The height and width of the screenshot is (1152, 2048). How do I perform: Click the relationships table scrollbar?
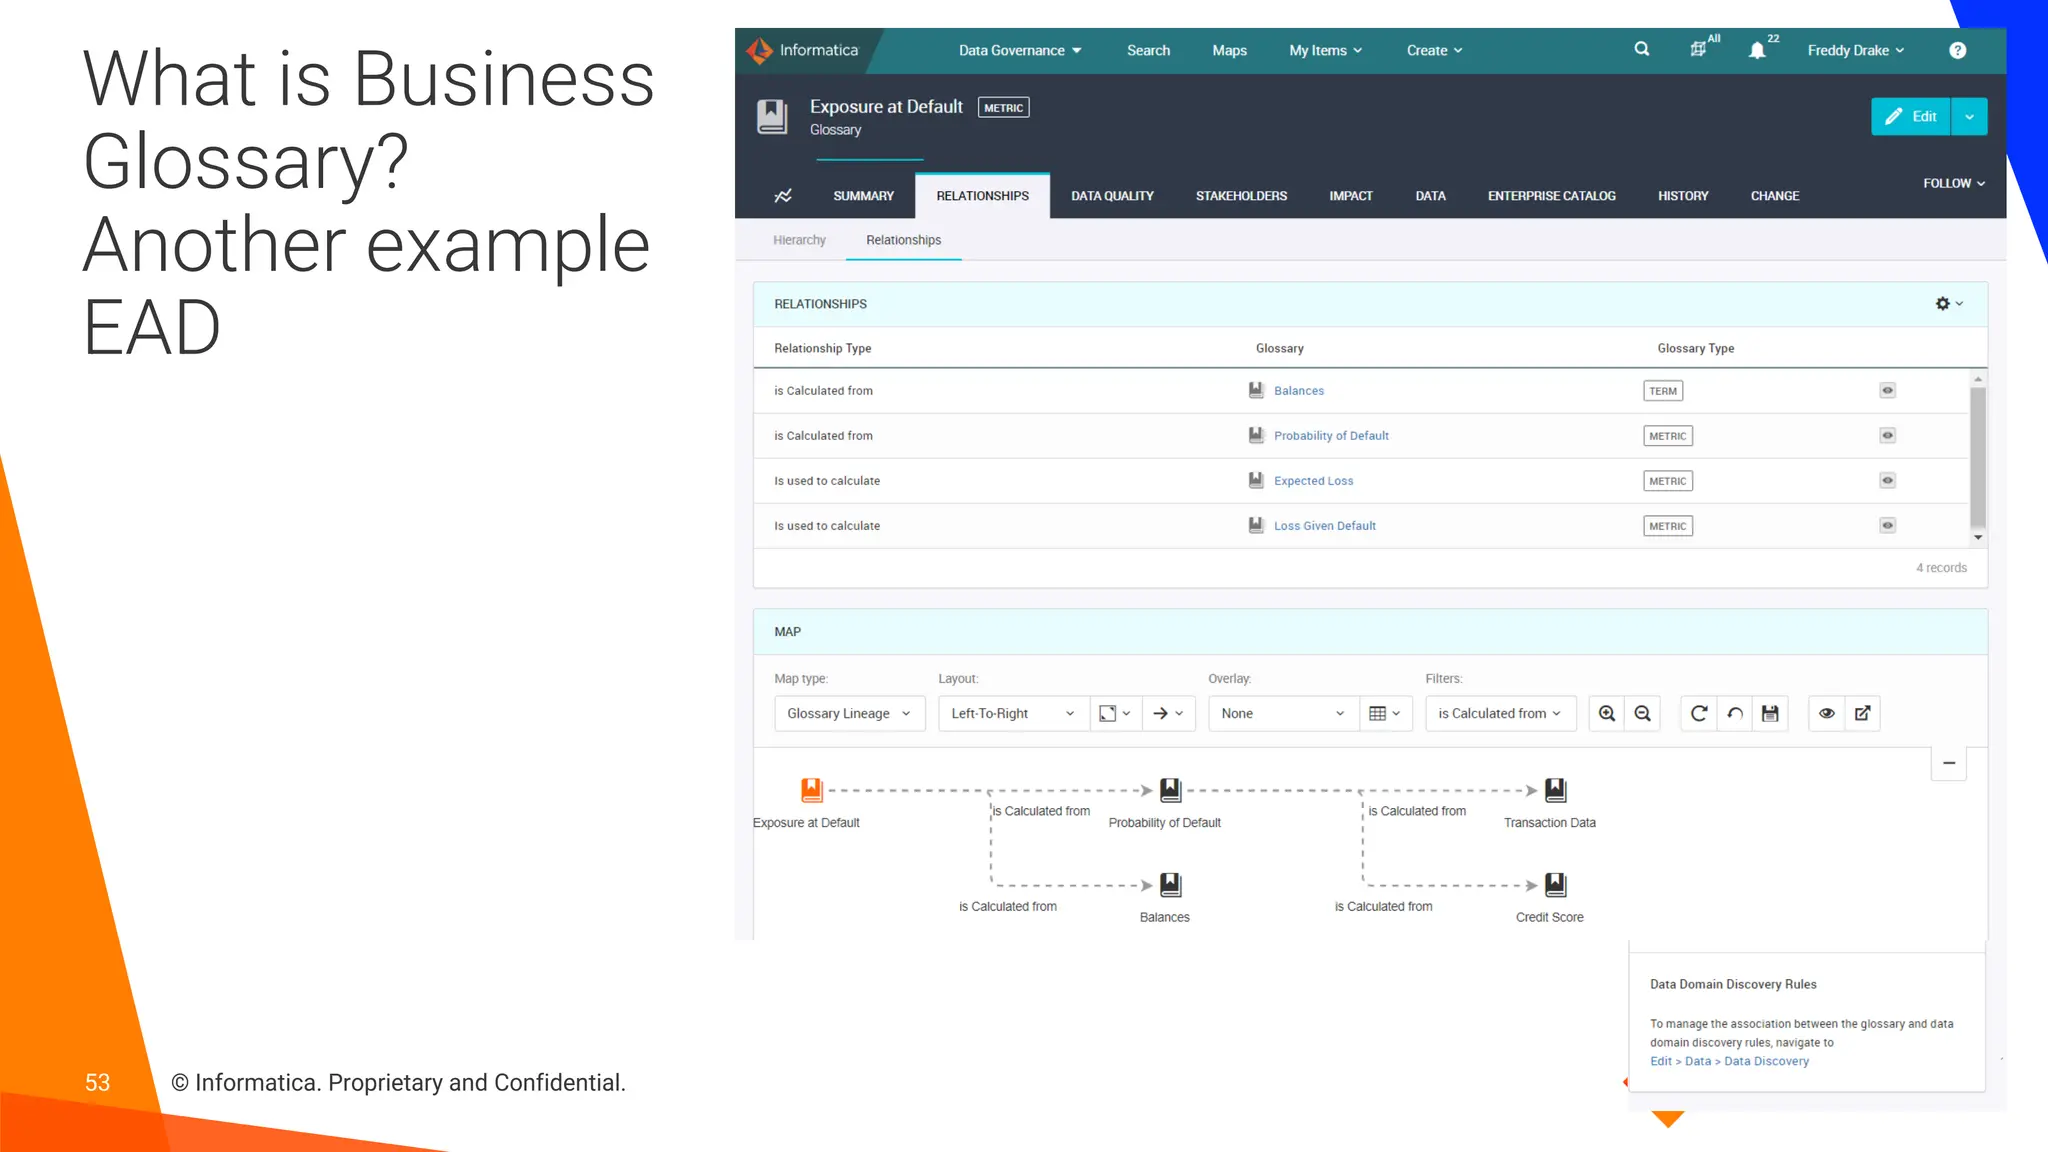[x=1977, y=456]
